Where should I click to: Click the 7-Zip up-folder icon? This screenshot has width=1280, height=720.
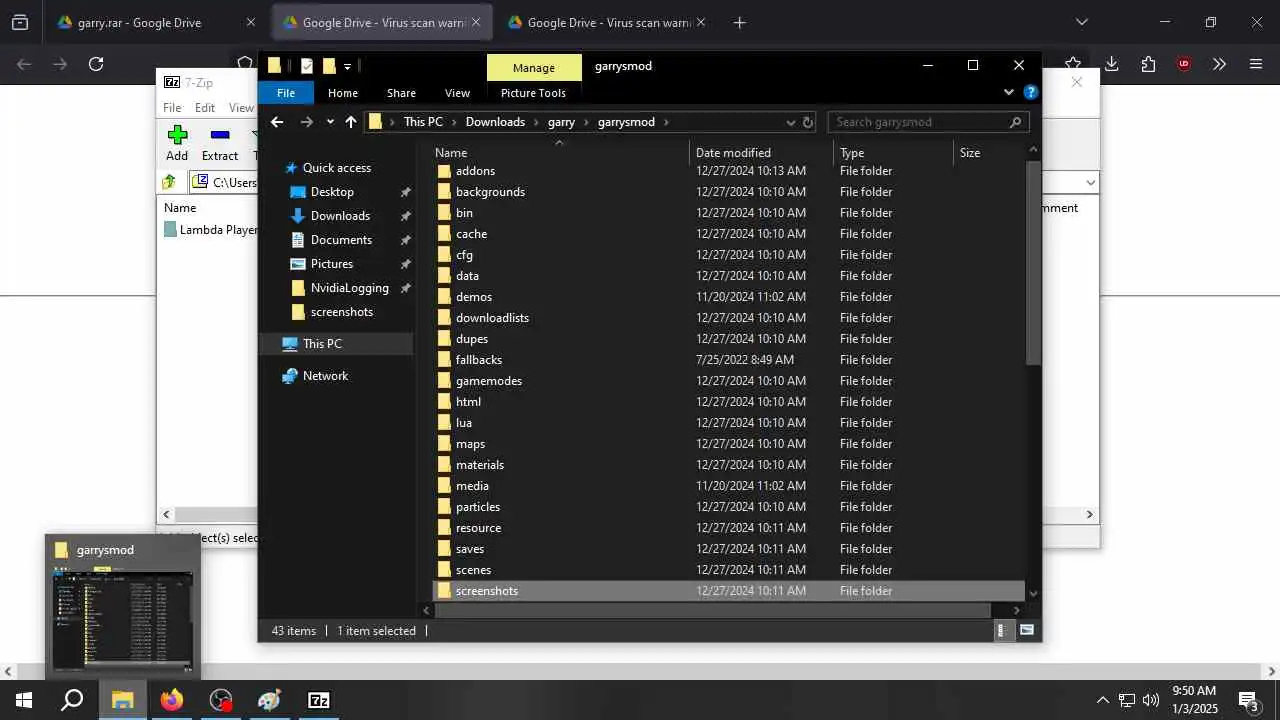[169, 182]
